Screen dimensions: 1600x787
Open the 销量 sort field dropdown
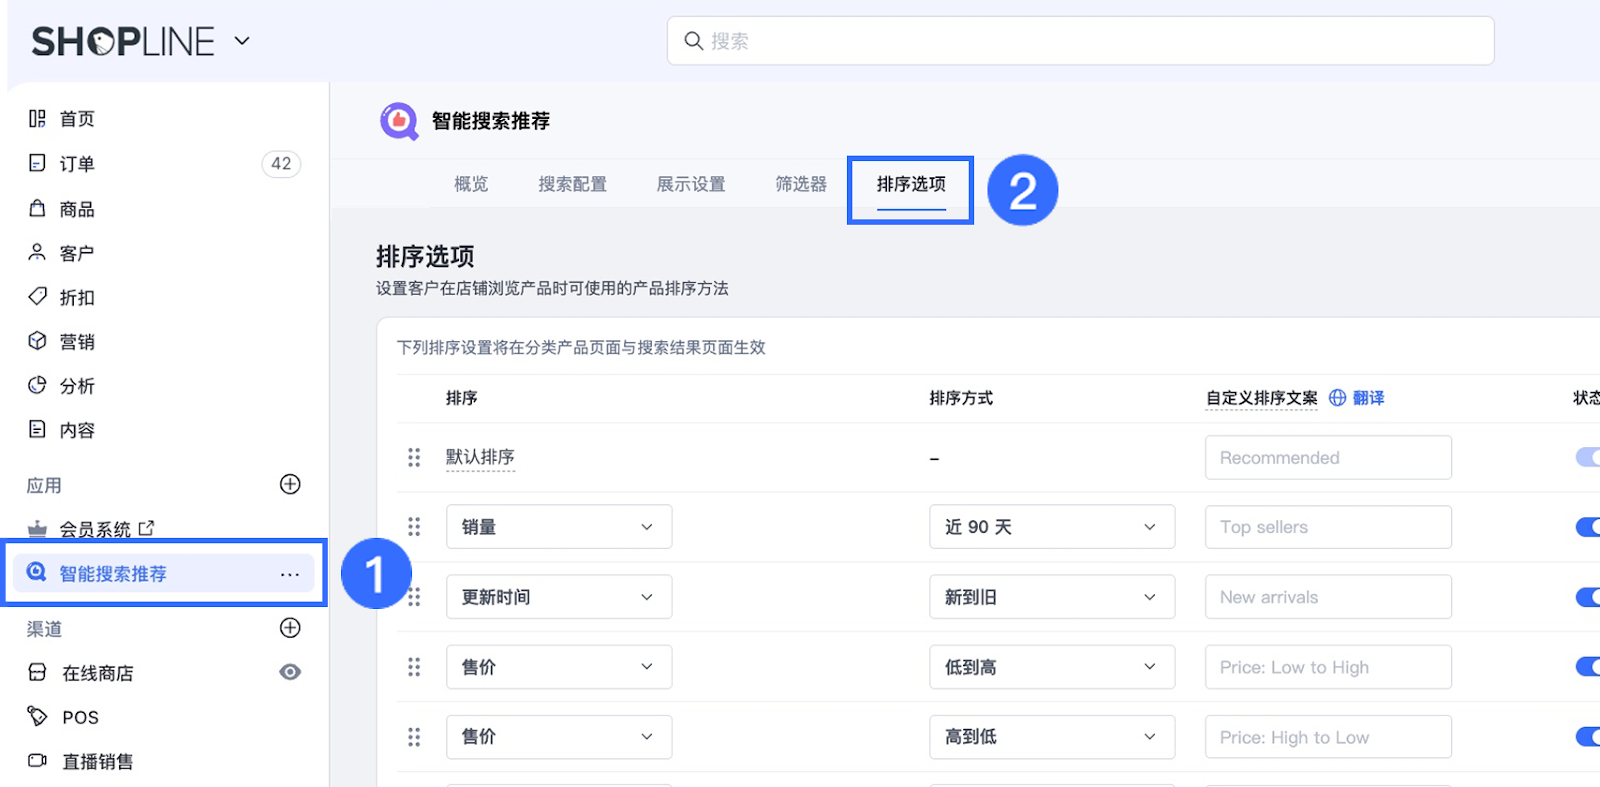[559, 527]
